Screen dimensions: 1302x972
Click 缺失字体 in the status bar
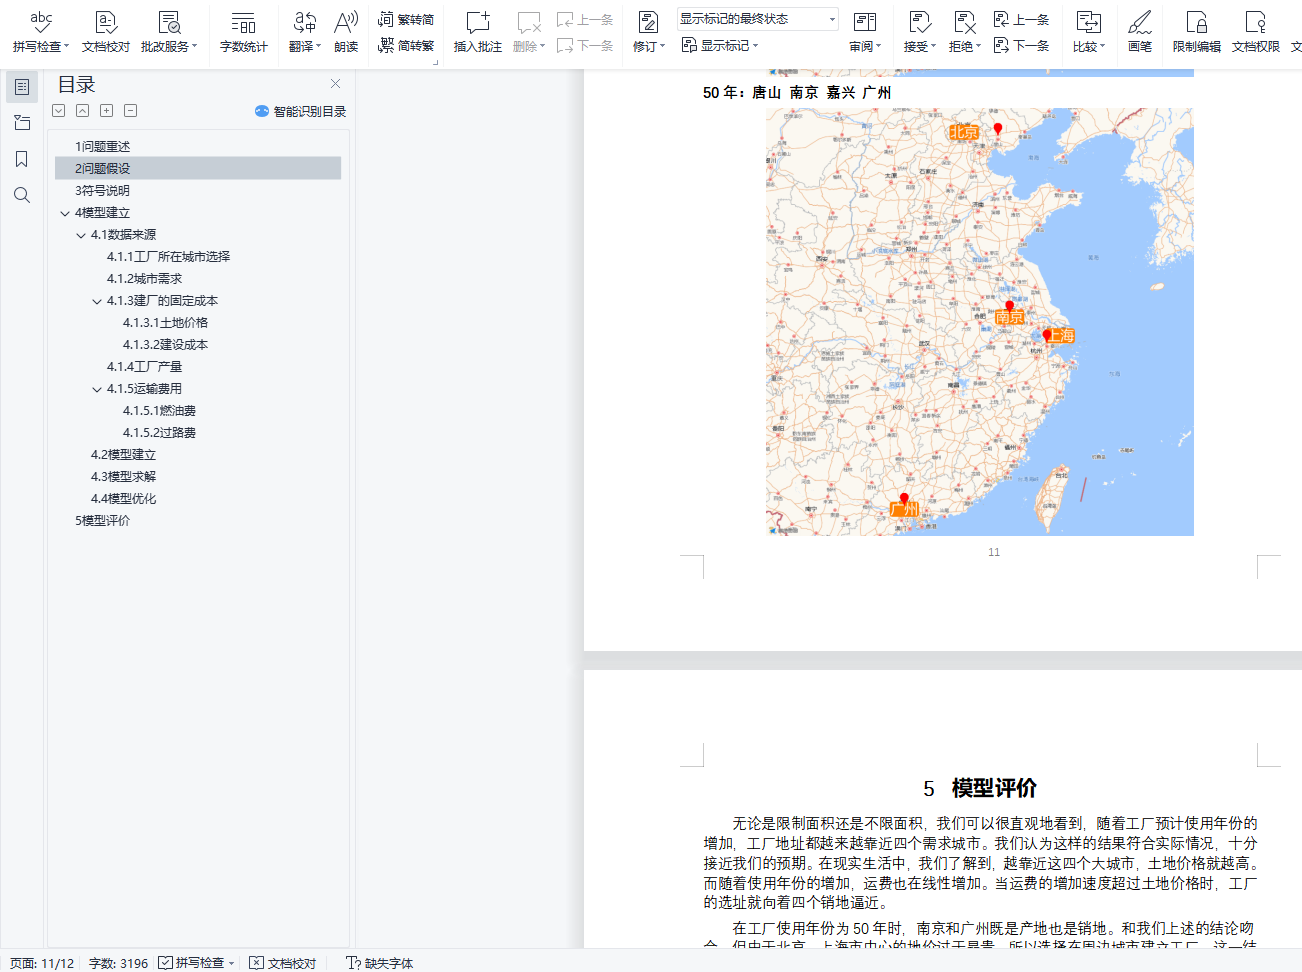(380, 963)
